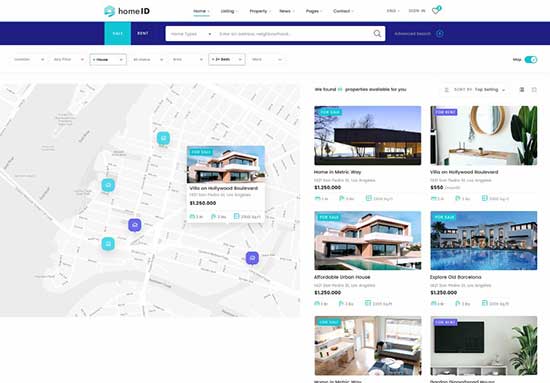Click bed icon on Explore Old Barcelona card
The height and width of the screenshot is (383, 550).
434,303
